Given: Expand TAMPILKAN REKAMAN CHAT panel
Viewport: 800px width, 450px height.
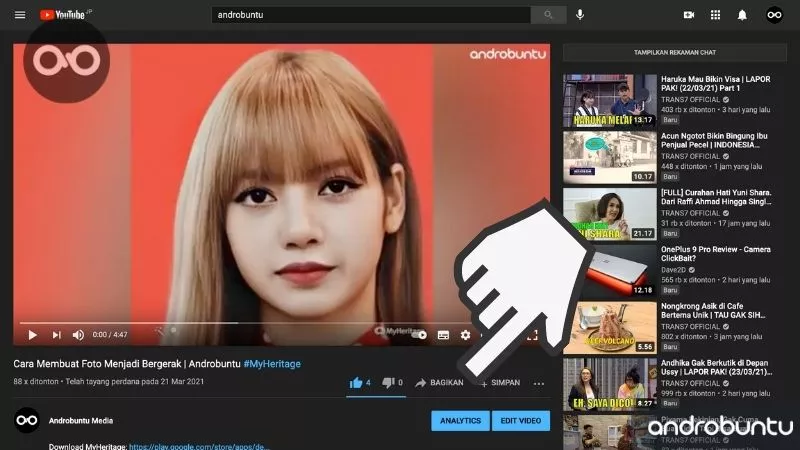Looking at the screenshot, I should point(674,53).
